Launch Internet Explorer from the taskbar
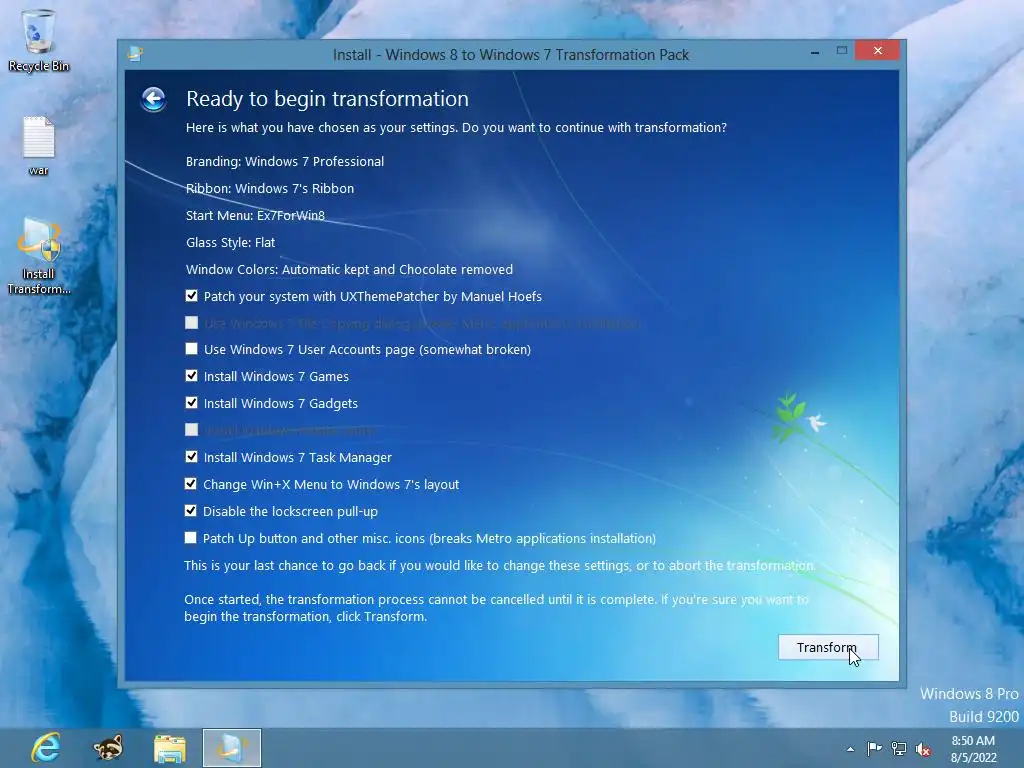1024x768 pixels. pos(46,748)
